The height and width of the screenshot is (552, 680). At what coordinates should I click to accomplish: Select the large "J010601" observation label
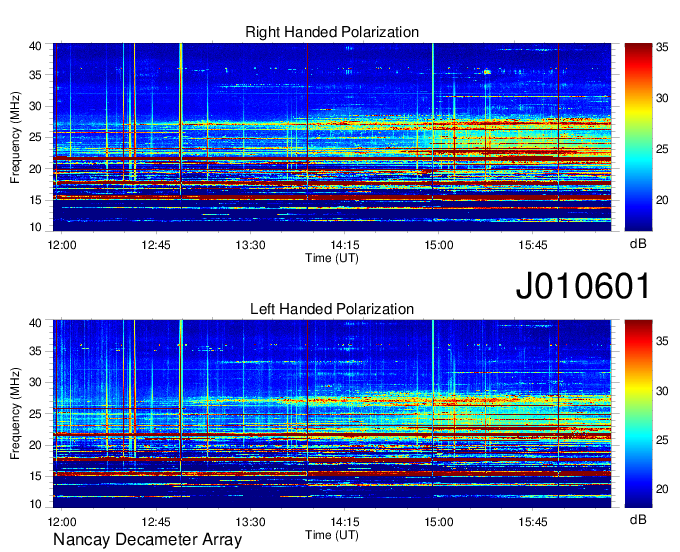pyautogui.click(x=583, y=286)
